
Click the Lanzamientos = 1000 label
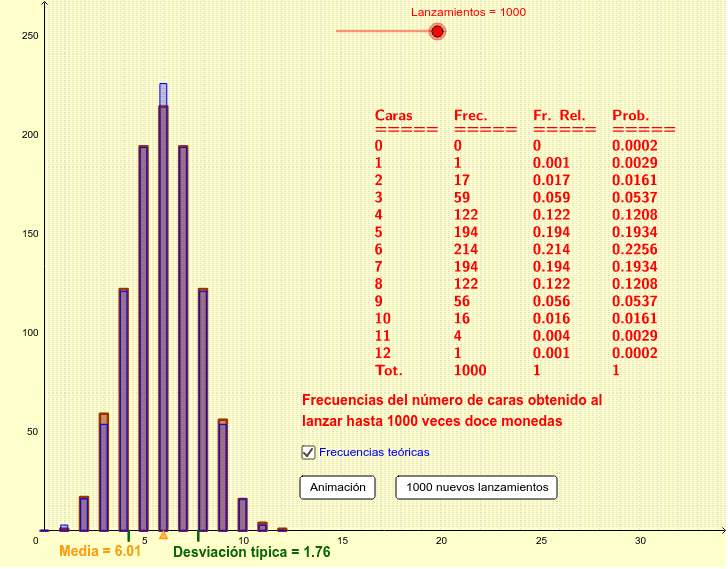click(468, 13)
